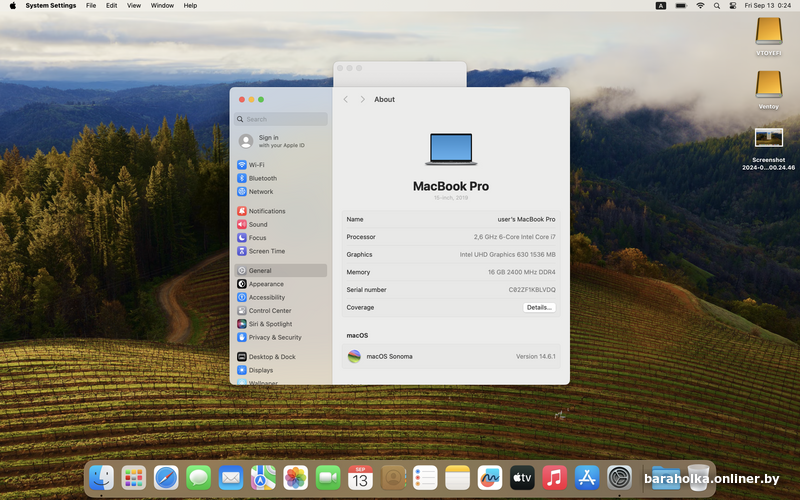Open Finder from the Dock
Screen dimensions: 800x500
101,478
